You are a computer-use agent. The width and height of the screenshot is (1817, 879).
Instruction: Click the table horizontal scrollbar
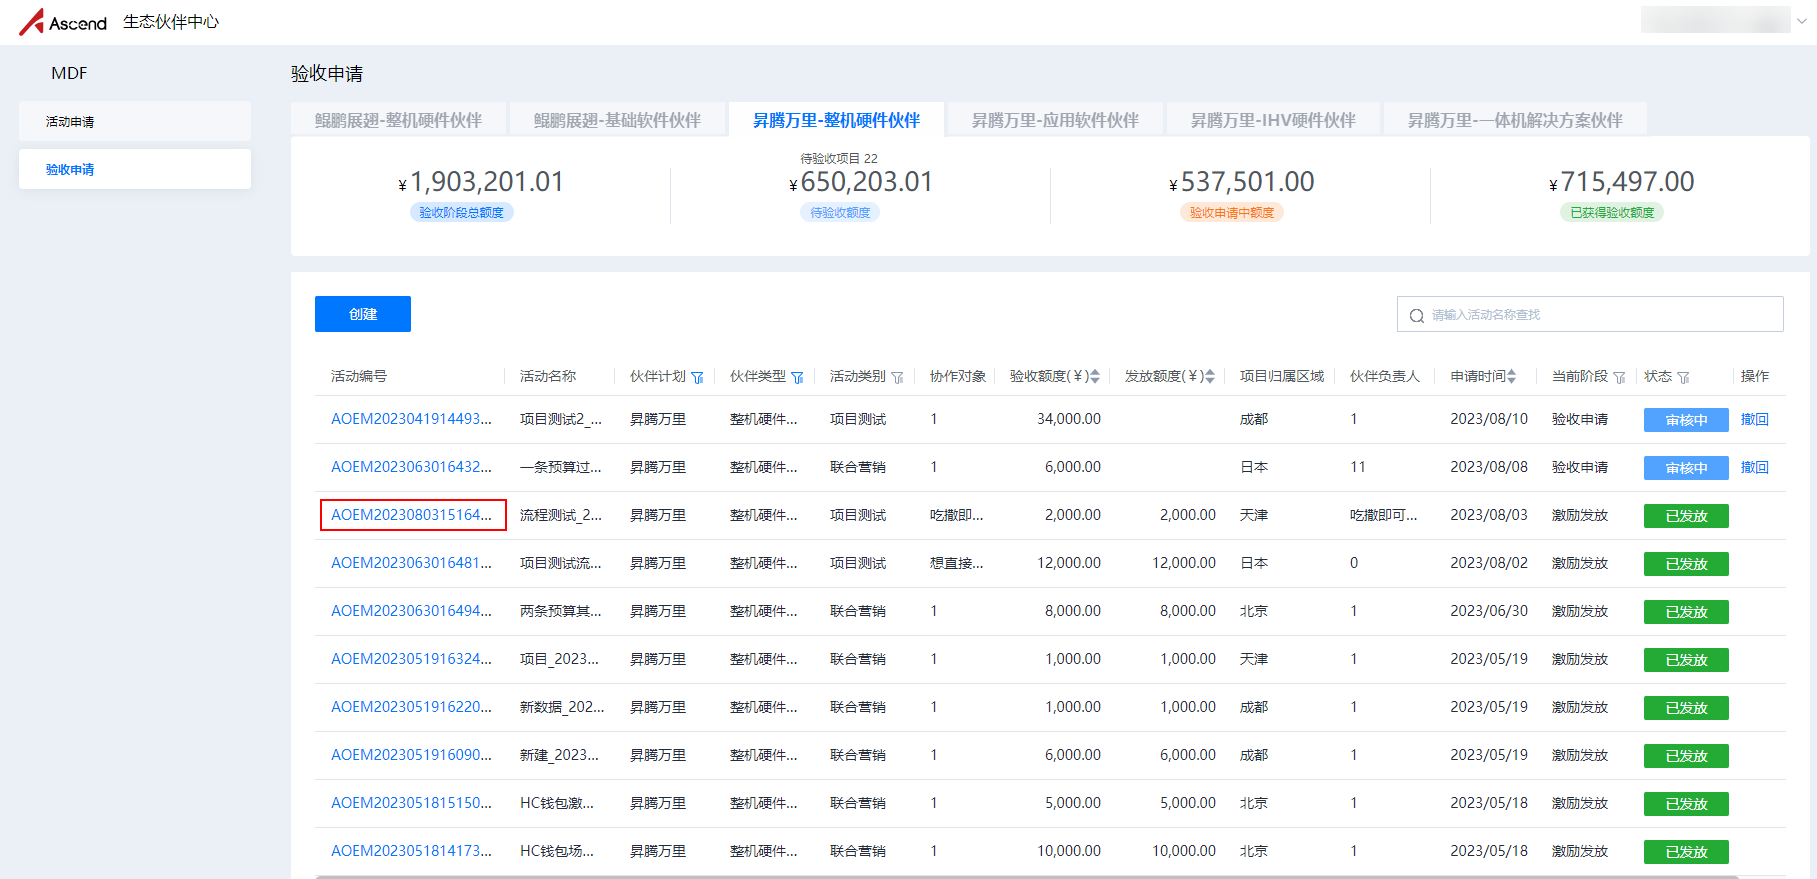tap(1027, 876)
